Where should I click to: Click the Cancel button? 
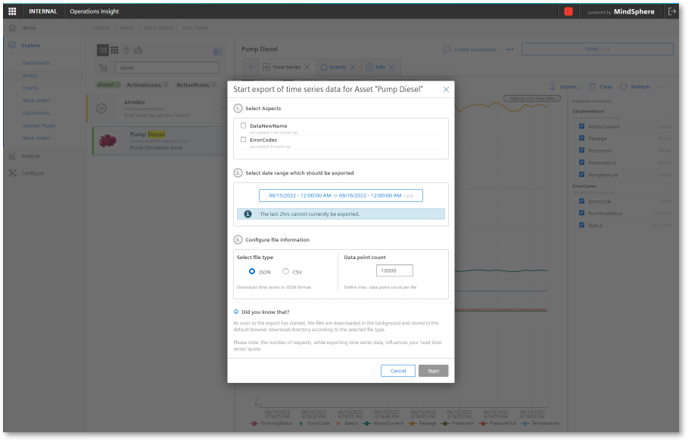coord(398,370)
